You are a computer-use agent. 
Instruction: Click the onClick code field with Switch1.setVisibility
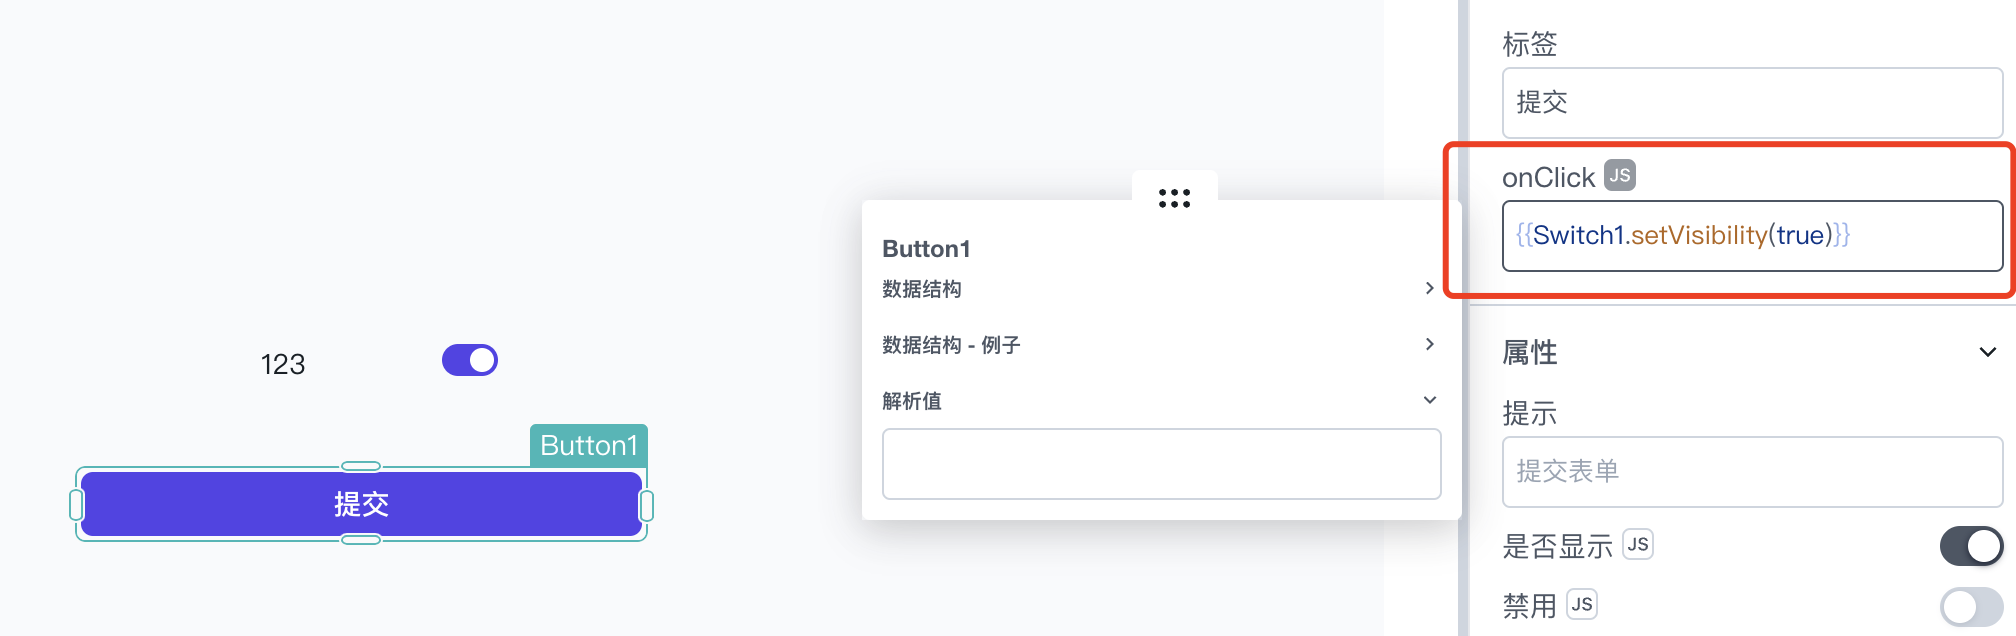[1752, 236]
